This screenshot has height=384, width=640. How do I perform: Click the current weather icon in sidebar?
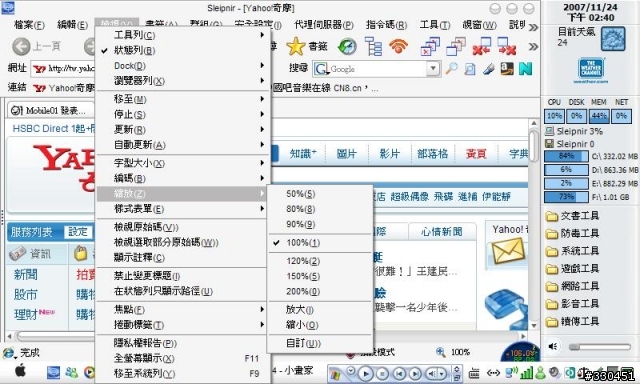[613, 39]
